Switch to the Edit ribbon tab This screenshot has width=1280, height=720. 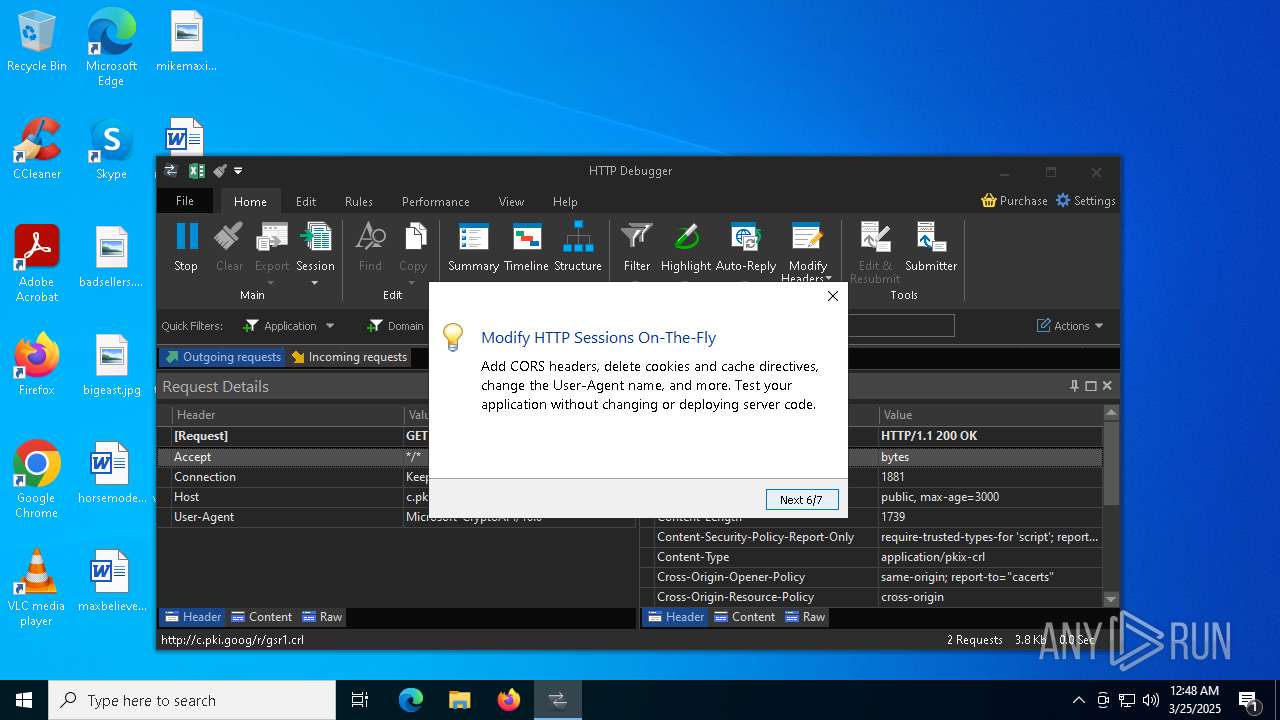(x=306, y=201)
